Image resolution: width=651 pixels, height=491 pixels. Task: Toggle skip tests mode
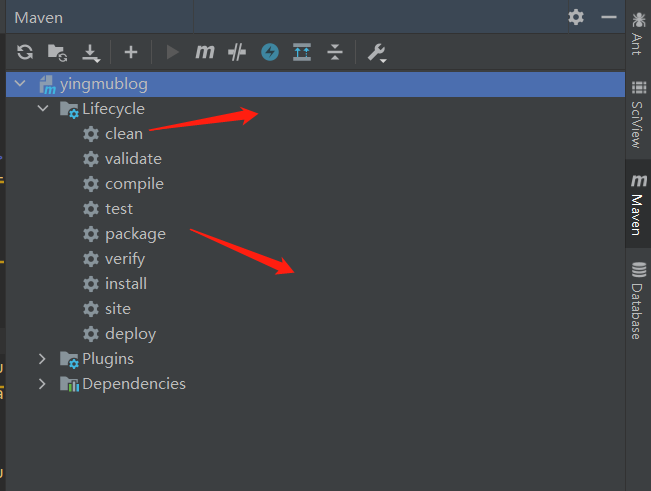coord(237,52)
